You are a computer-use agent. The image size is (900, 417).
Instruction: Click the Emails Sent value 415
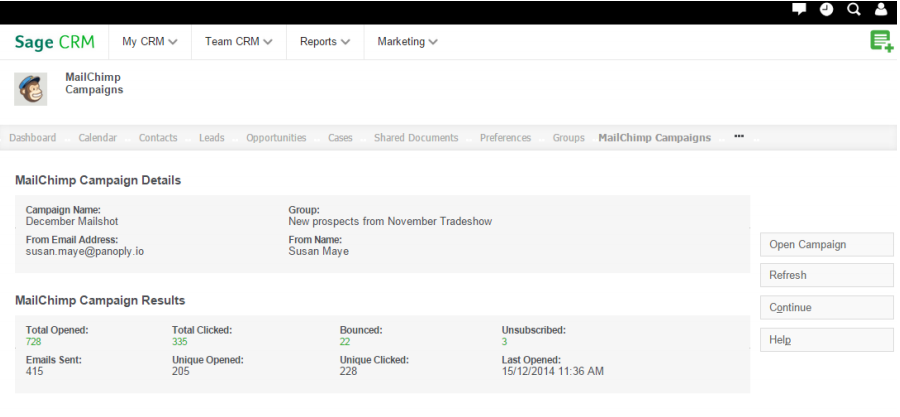(x=34, y=372)
